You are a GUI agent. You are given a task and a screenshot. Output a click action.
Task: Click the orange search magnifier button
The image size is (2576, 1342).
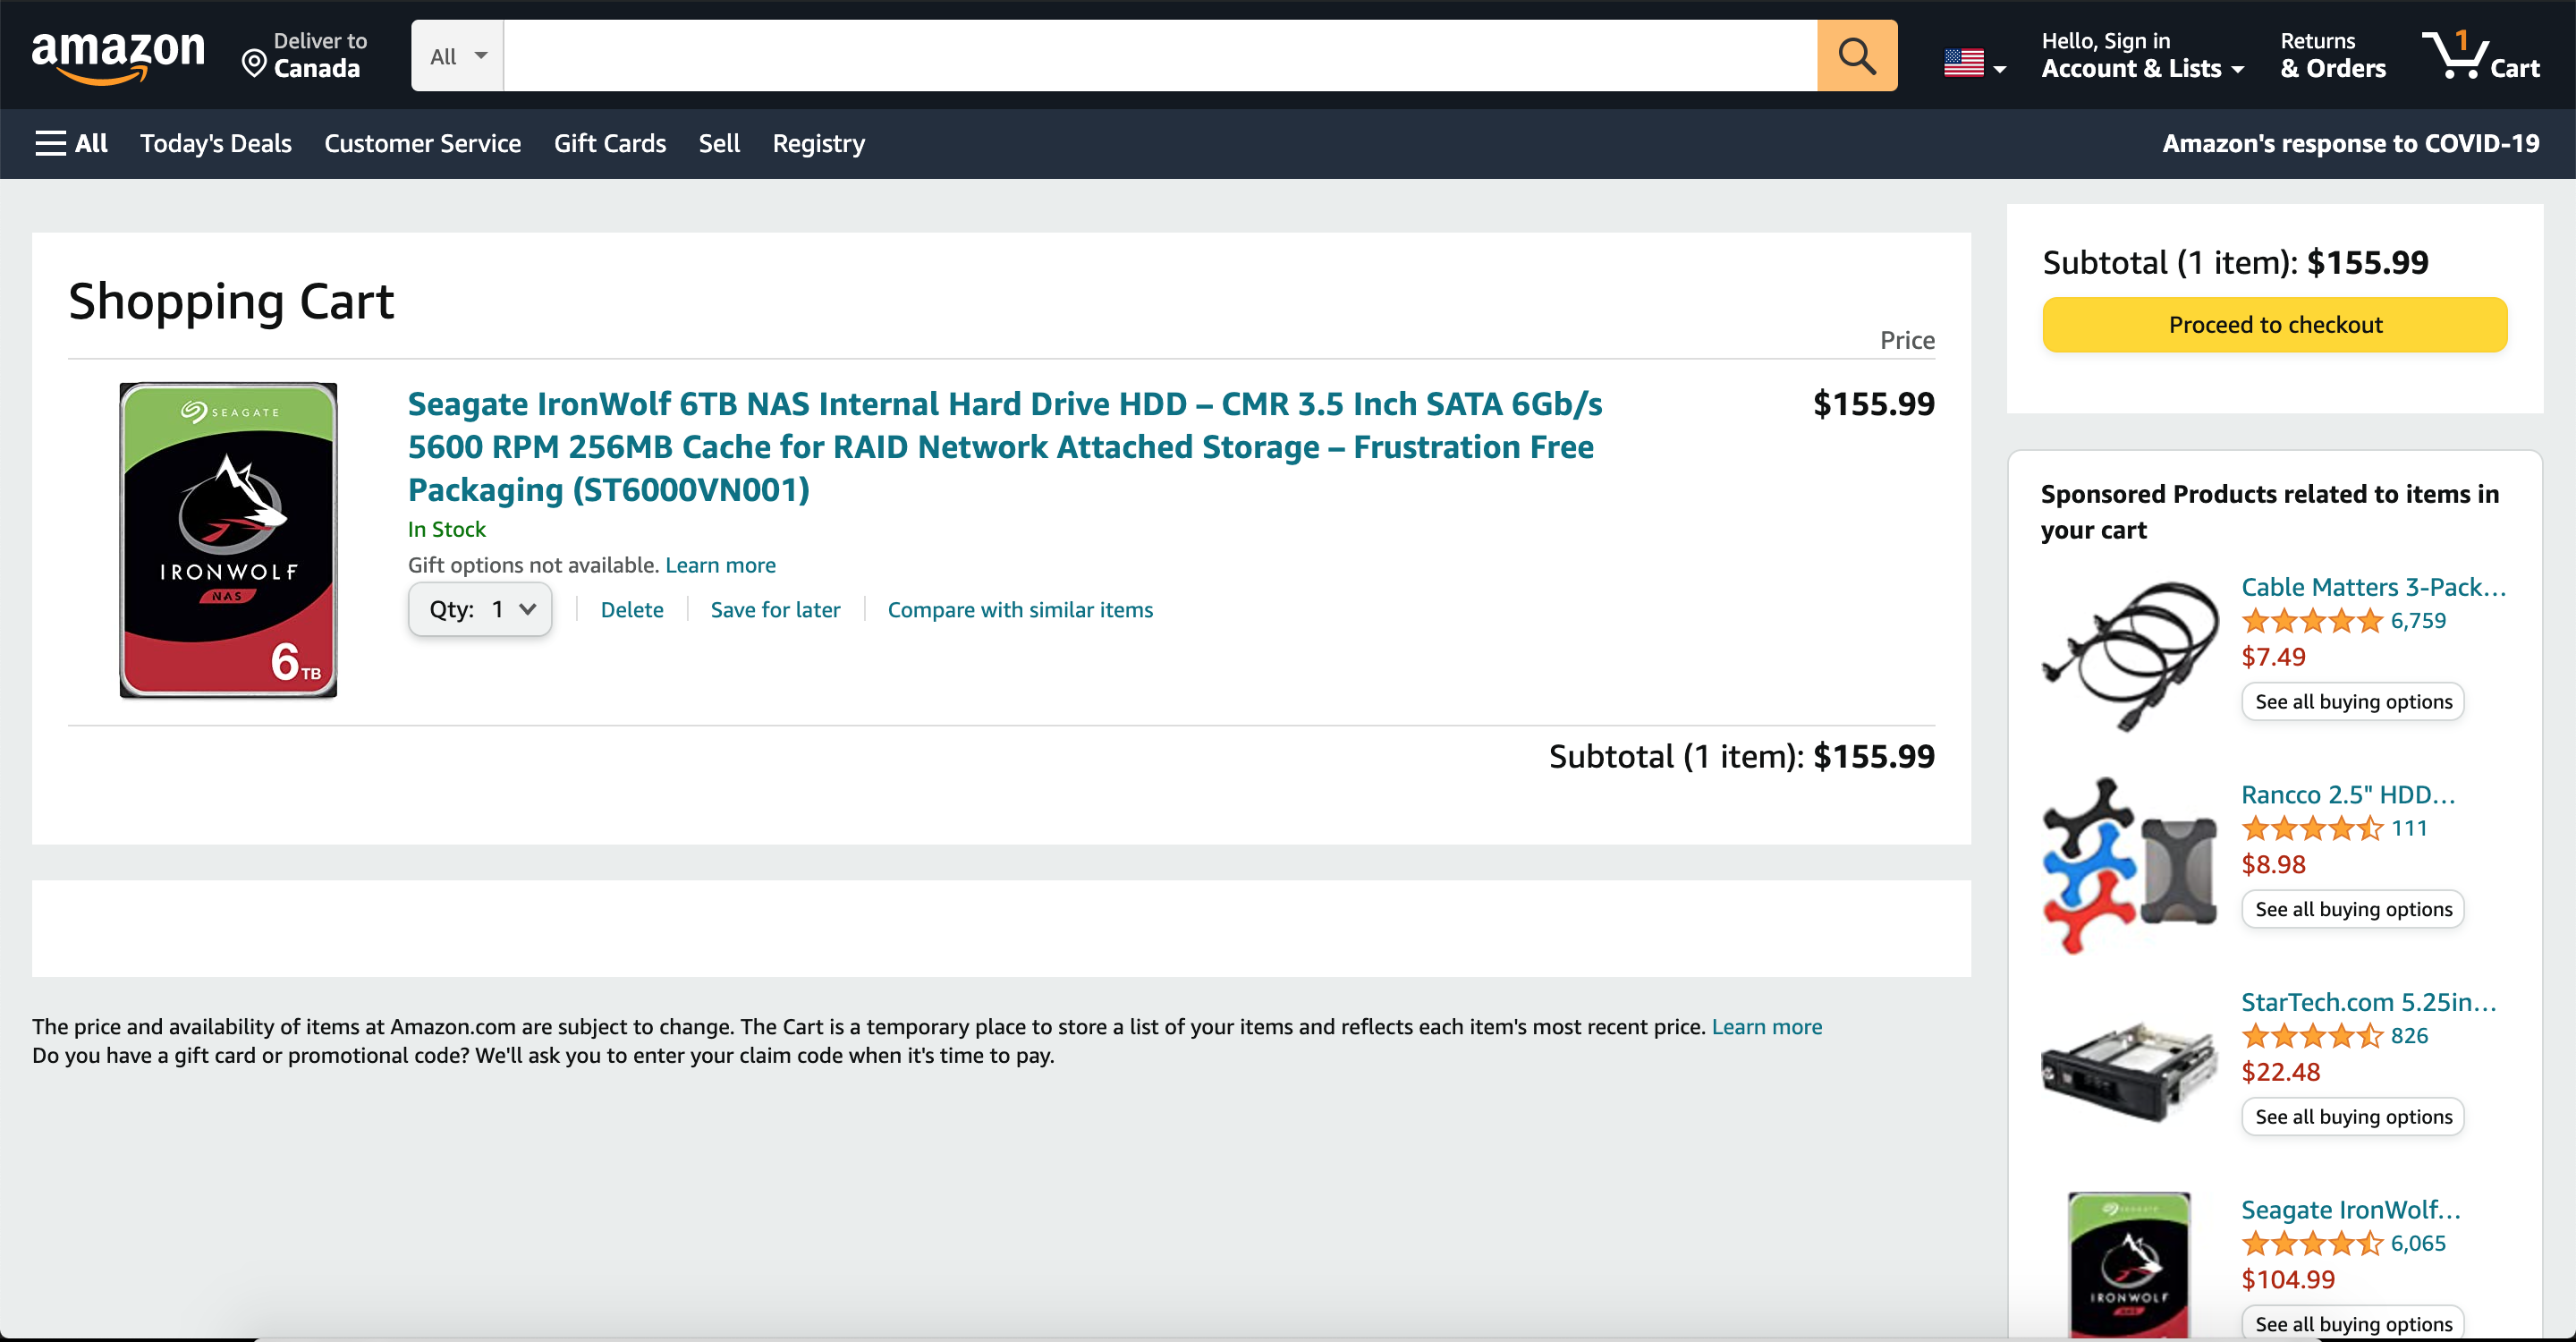point(1856,56)
